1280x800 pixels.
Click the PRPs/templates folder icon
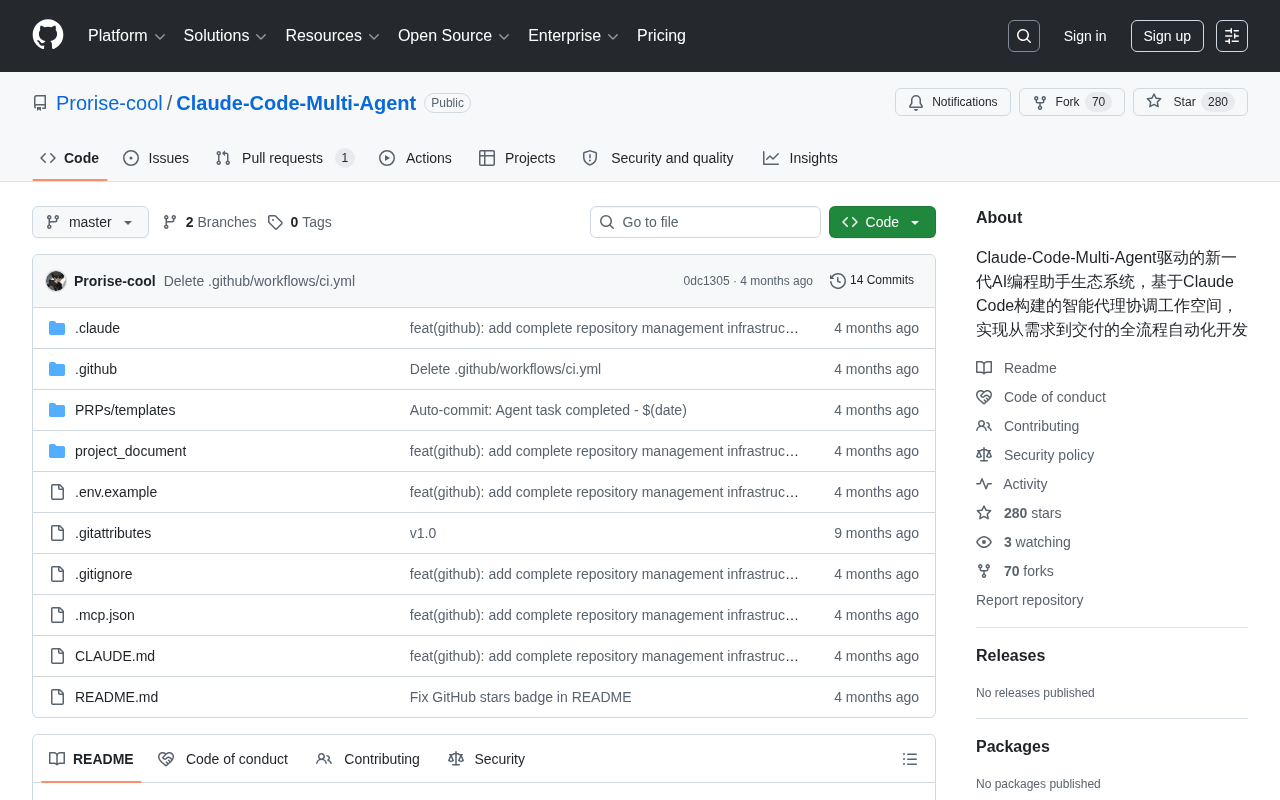coord(57,410)
